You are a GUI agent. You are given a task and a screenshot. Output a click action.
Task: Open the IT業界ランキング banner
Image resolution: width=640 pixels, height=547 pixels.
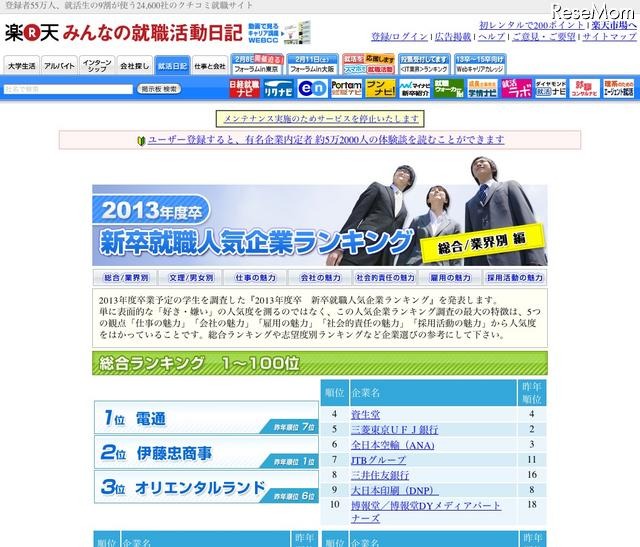pyautogui.click(x=424, y=64)
